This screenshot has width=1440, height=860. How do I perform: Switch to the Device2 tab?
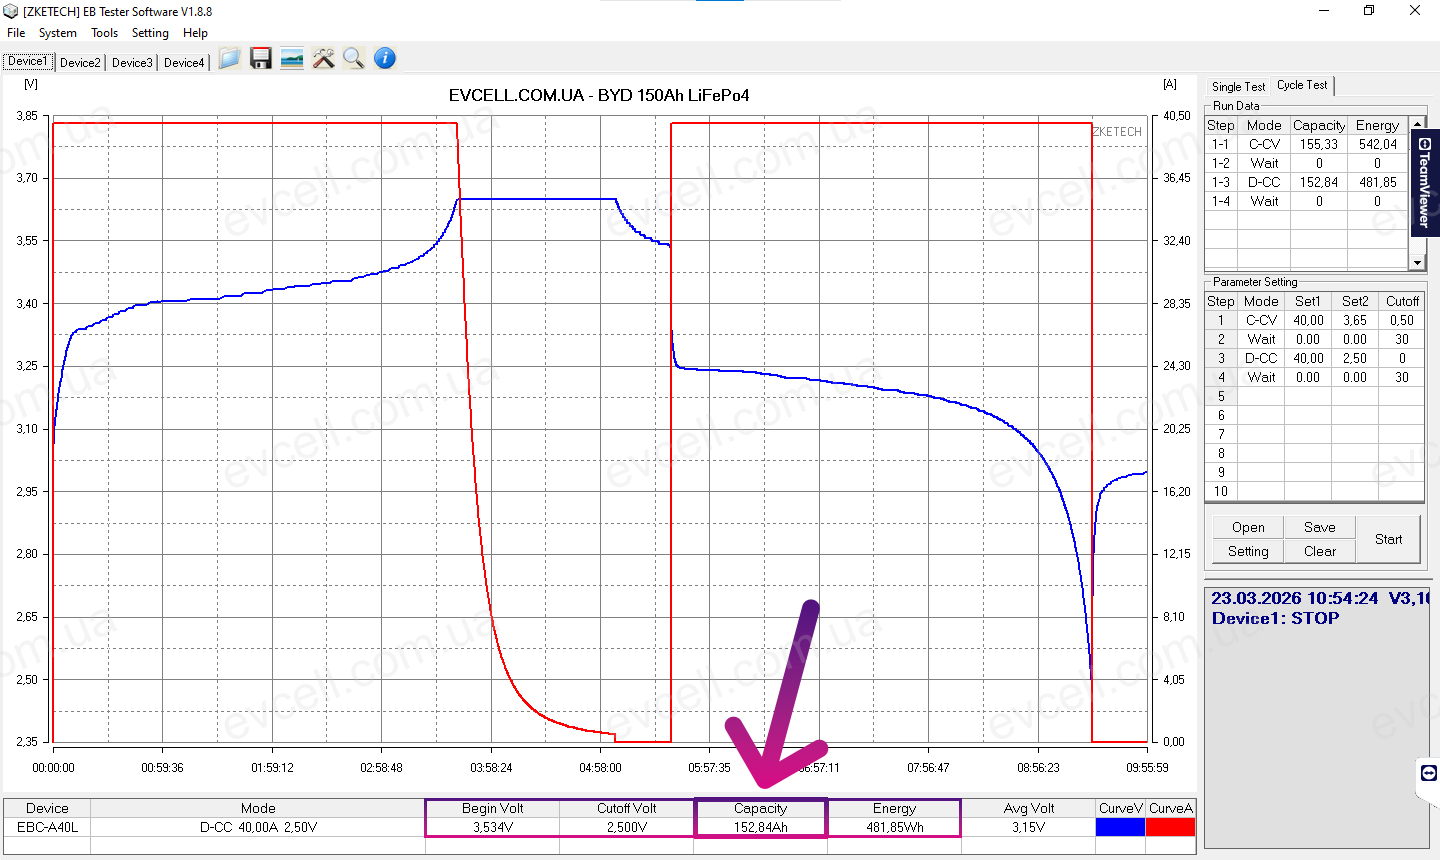(x=80, y=62)
